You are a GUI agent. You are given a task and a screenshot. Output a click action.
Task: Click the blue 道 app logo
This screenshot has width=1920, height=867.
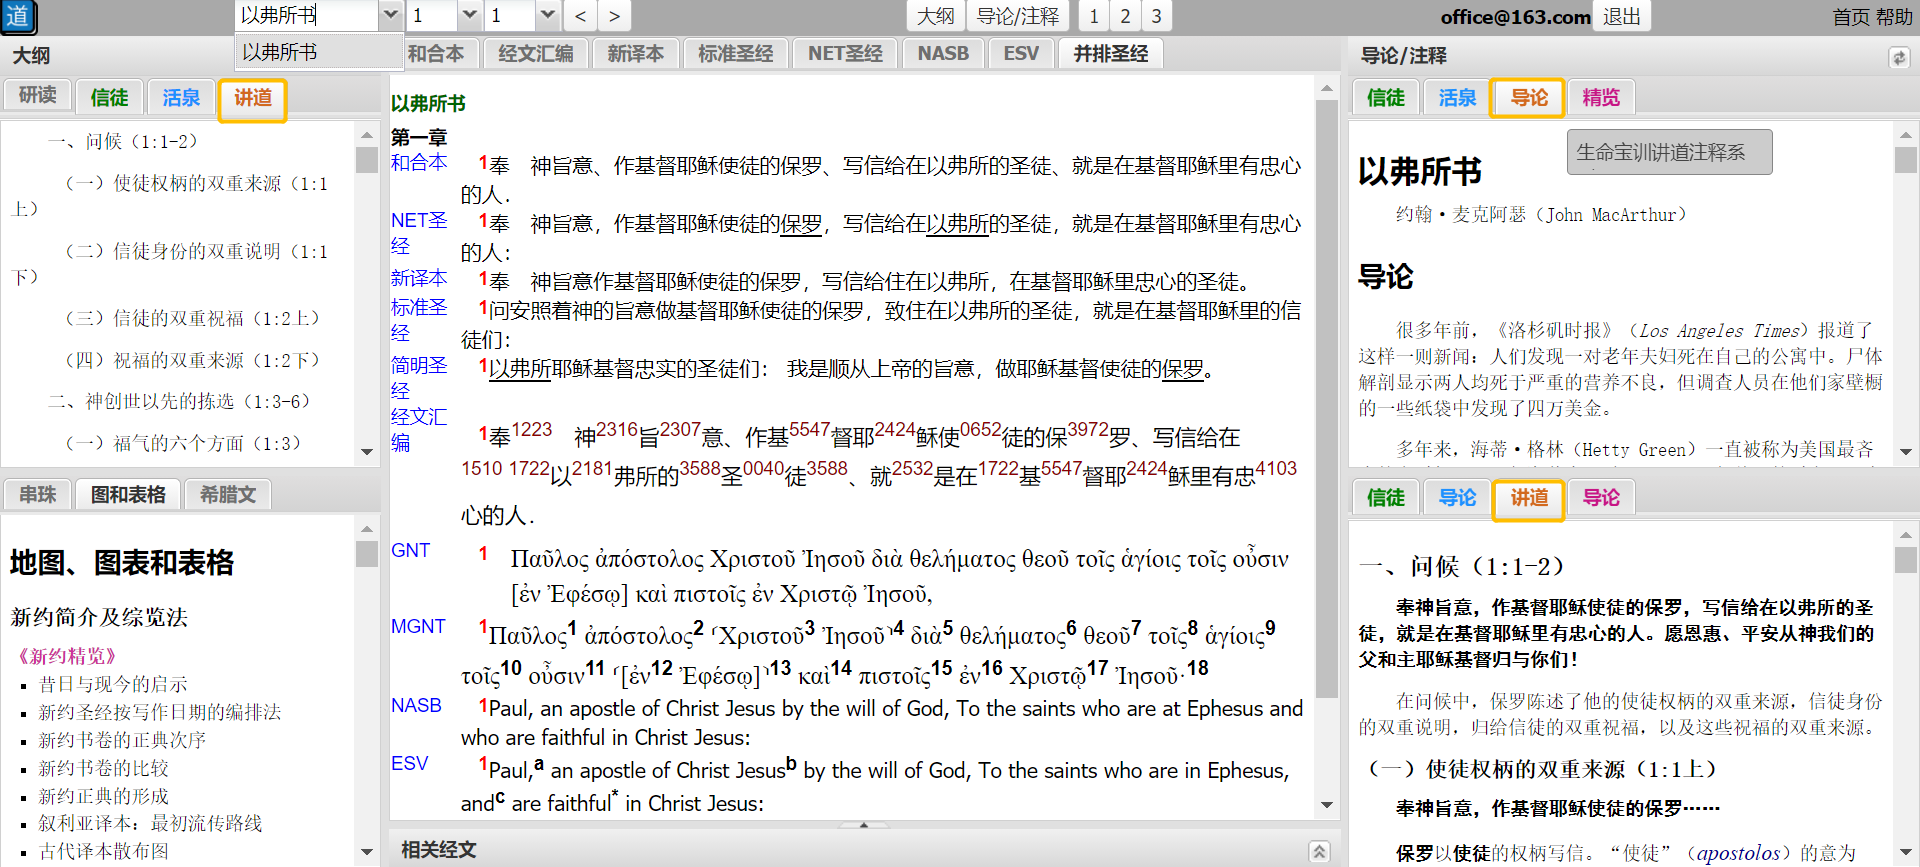point(18,16)
